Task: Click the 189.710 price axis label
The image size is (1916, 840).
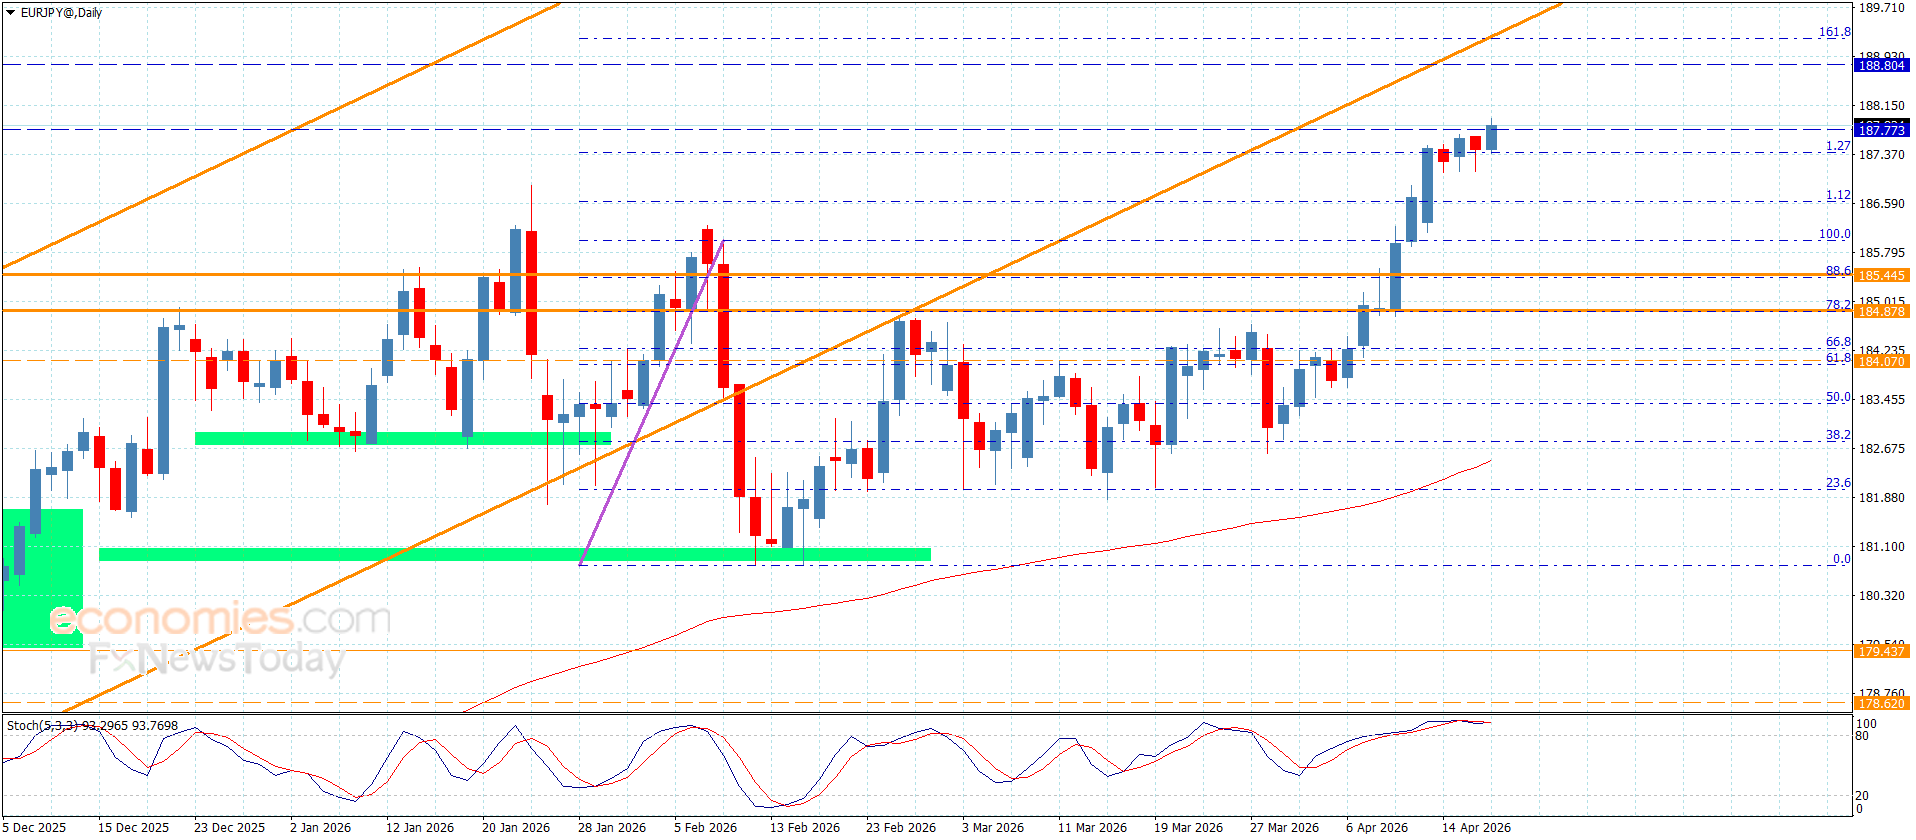Action: (x=1881, y=8)
